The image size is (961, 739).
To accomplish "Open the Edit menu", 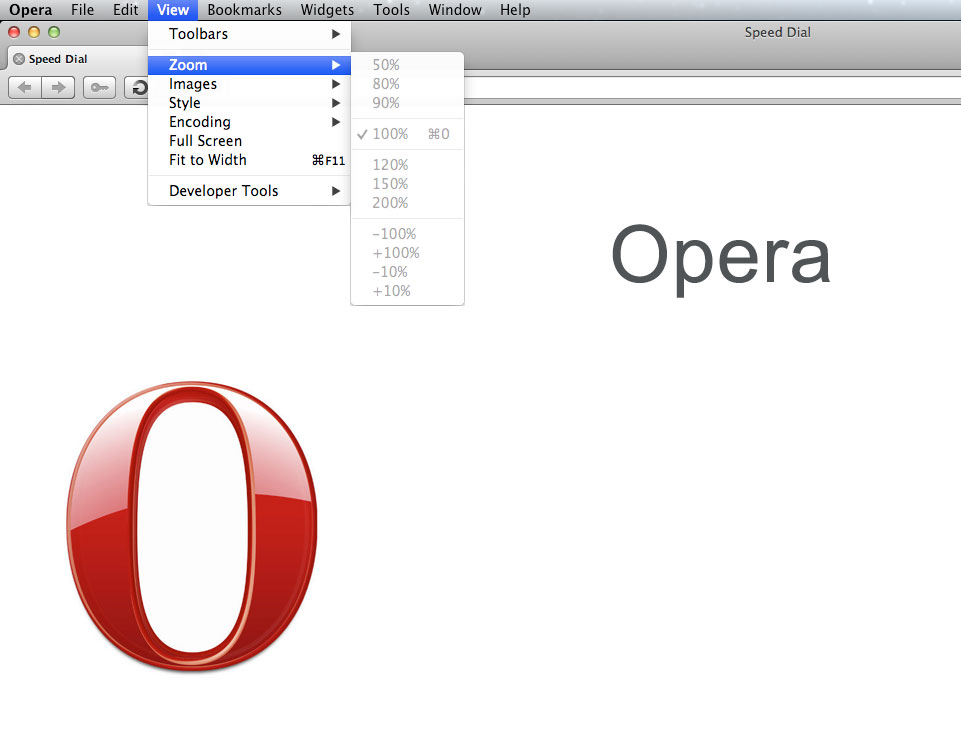I will 126,10.
